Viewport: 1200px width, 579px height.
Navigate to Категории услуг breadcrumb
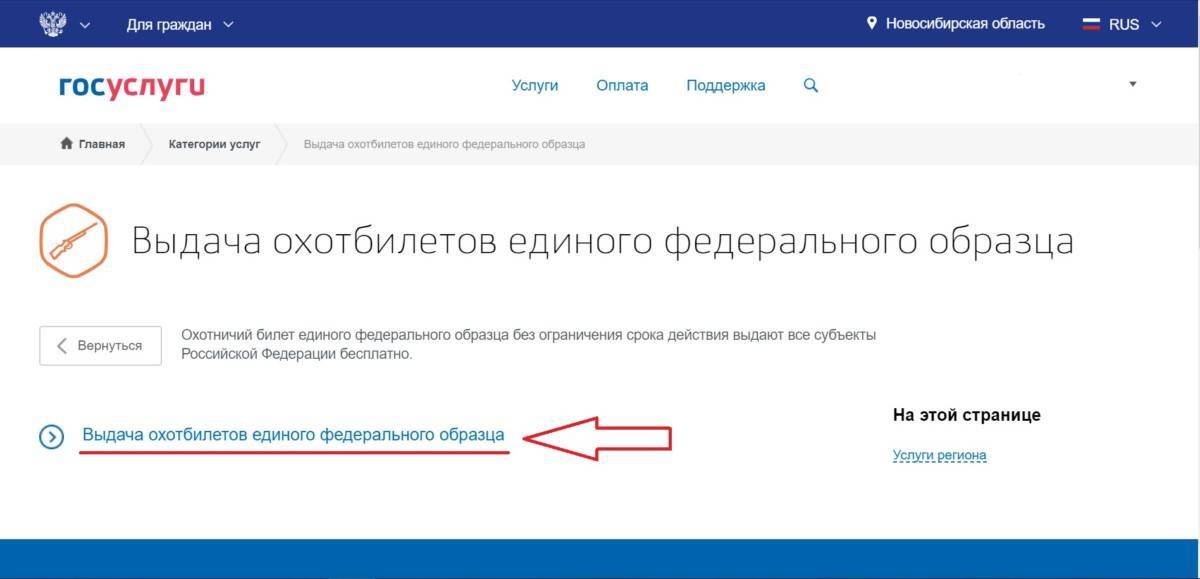pyautogui.click(x=214, y=144)
